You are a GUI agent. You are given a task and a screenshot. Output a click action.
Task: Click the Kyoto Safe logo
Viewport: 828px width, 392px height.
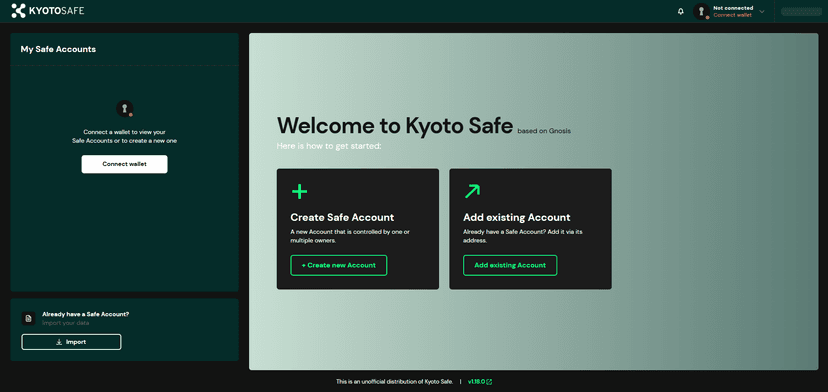[48, 11]
